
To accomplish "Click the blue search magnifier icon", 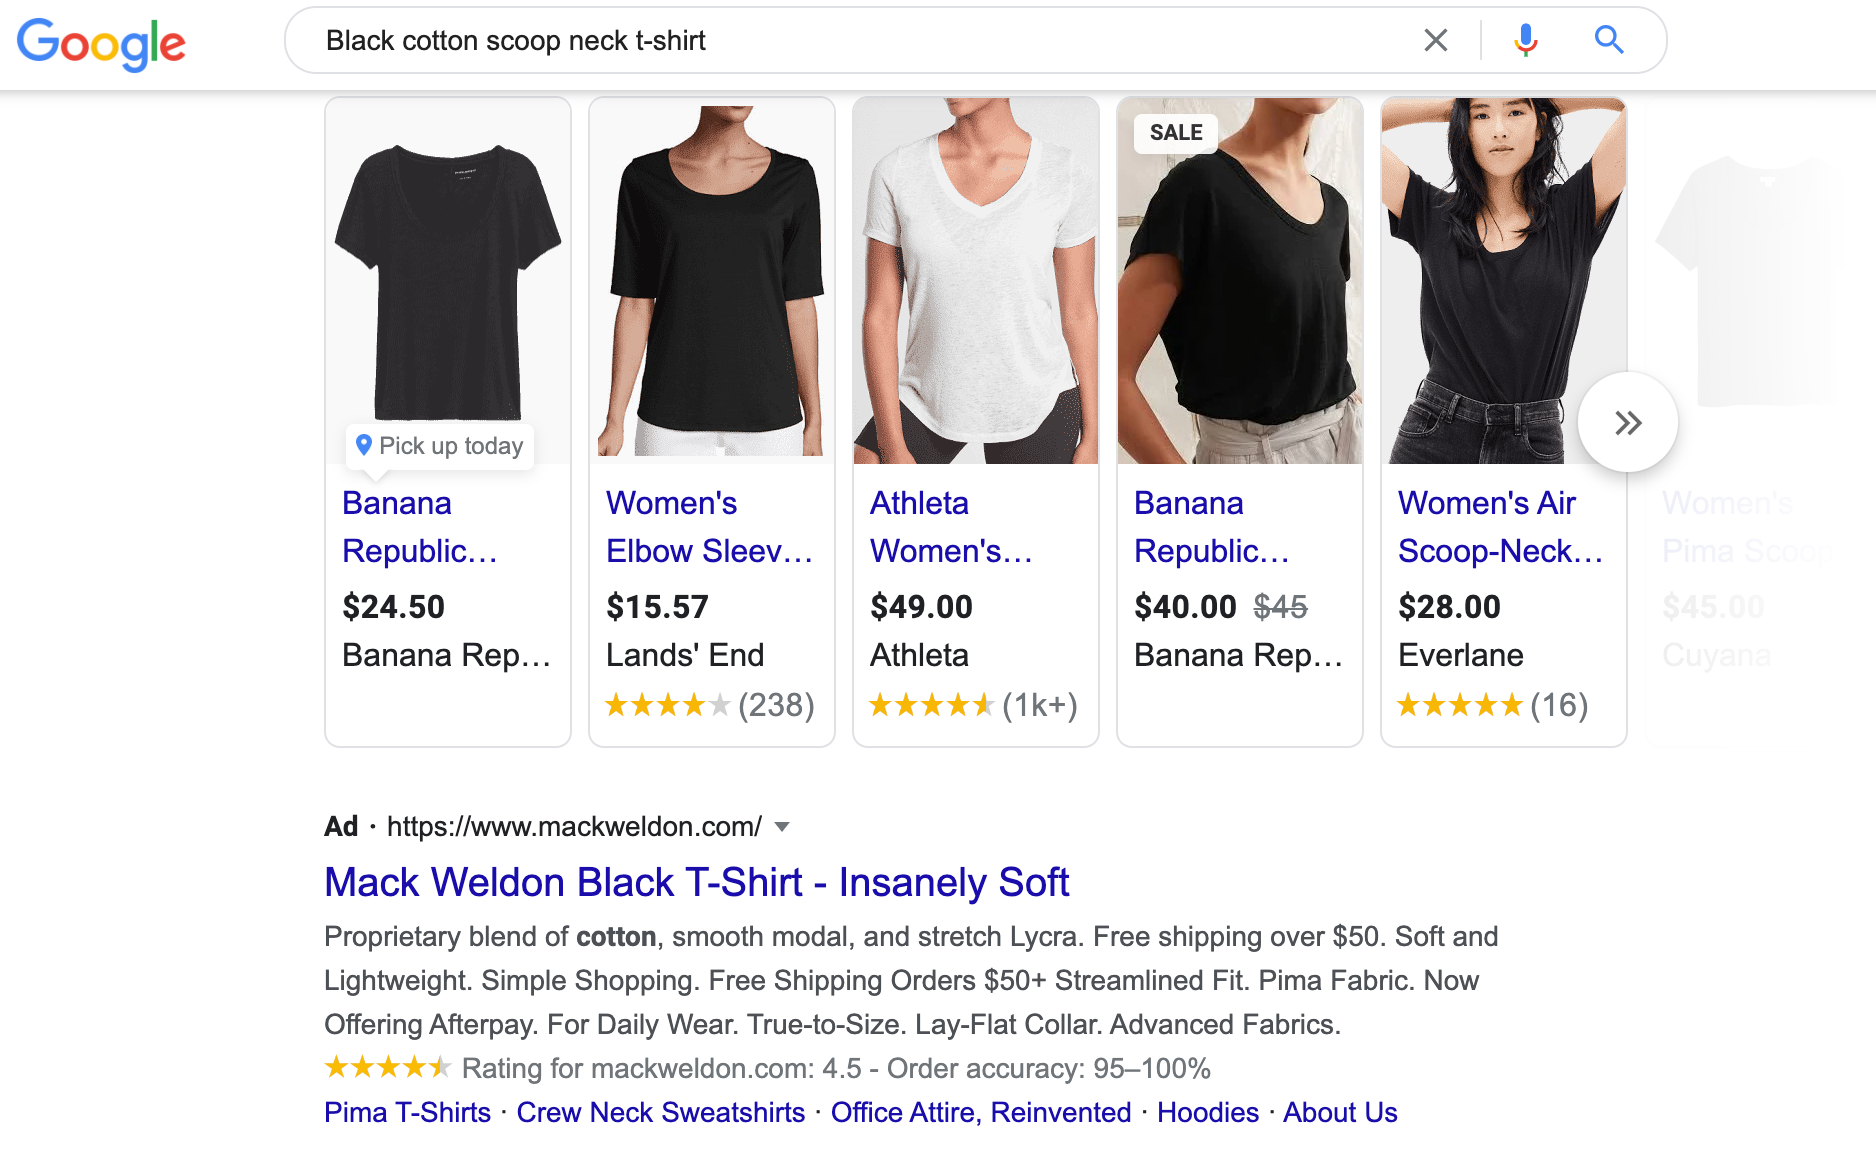I will pyautogui.click(x=1609, y=40).
